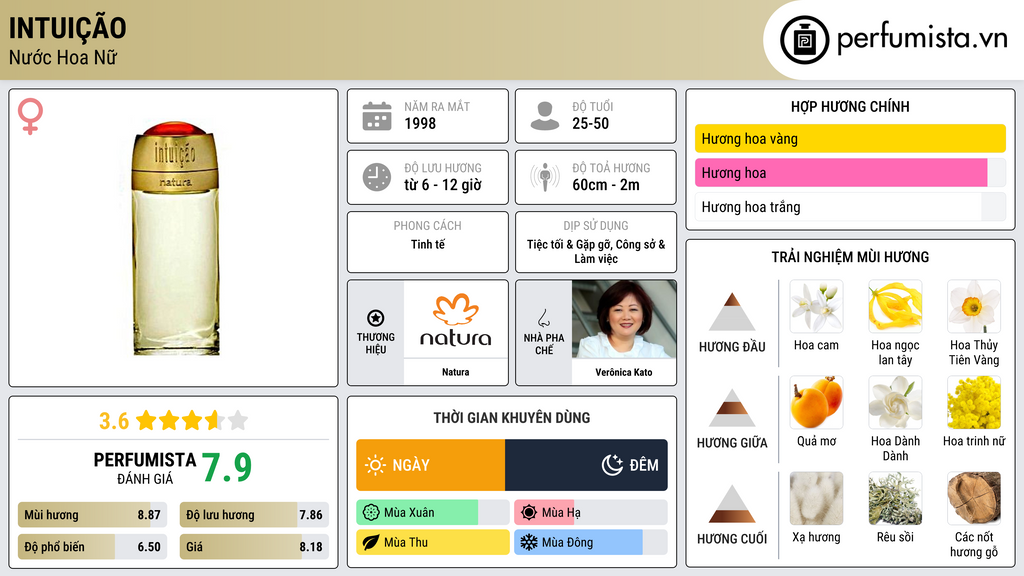
Task: Open the Hoa cam note image
Action: point(816,307)
